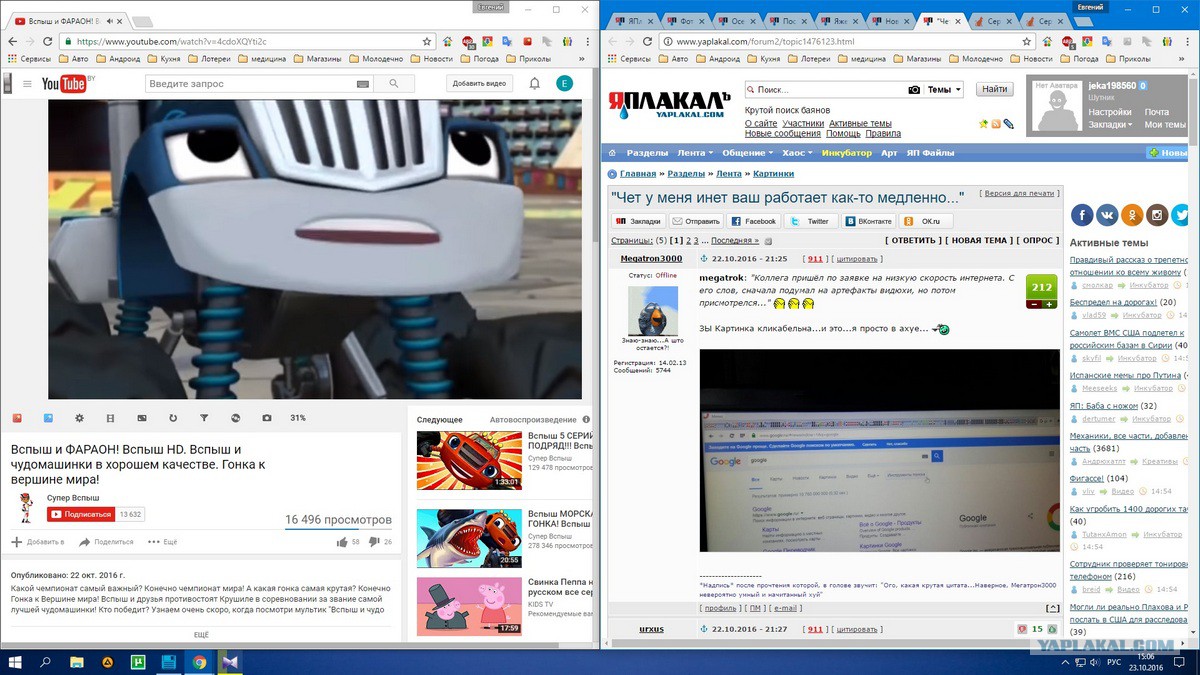Click the Подписаться subscribe button
This screenshot has height=675, width=1200.
(x=80, y=514)
